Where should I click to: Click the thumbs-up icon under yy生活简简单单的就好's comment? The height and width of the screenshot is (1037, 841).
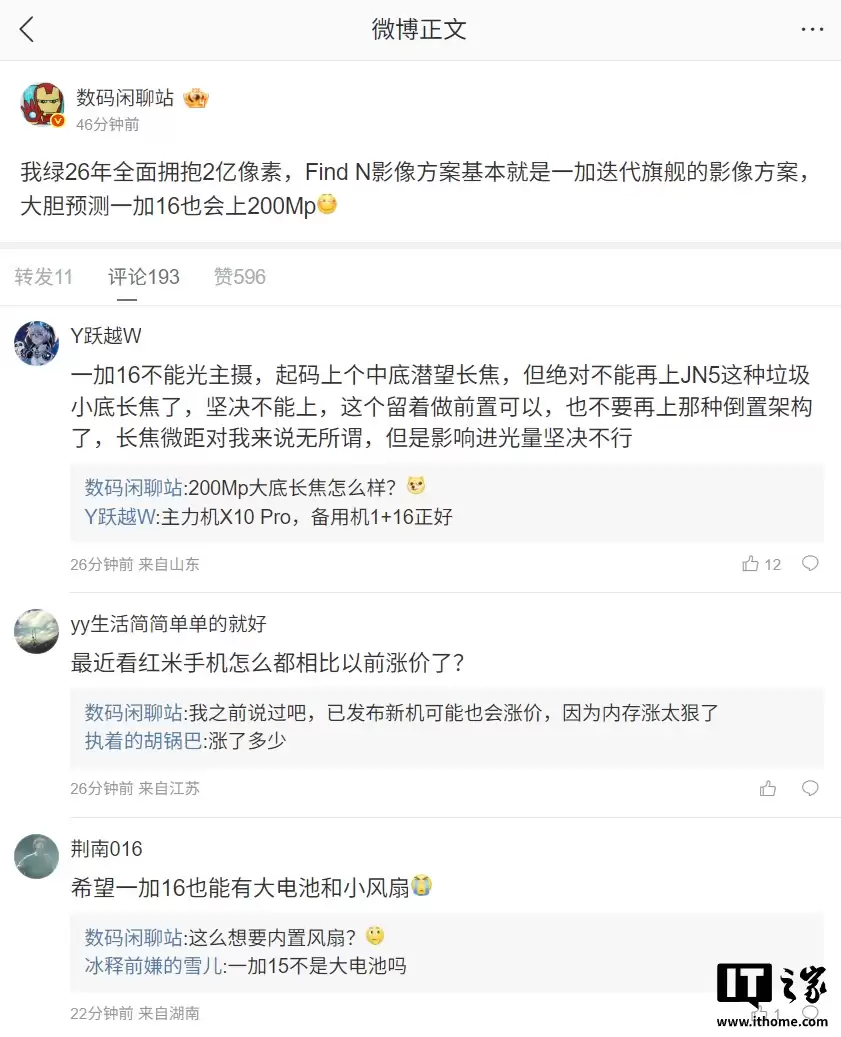pyautogui.click(x=768, y=788)
